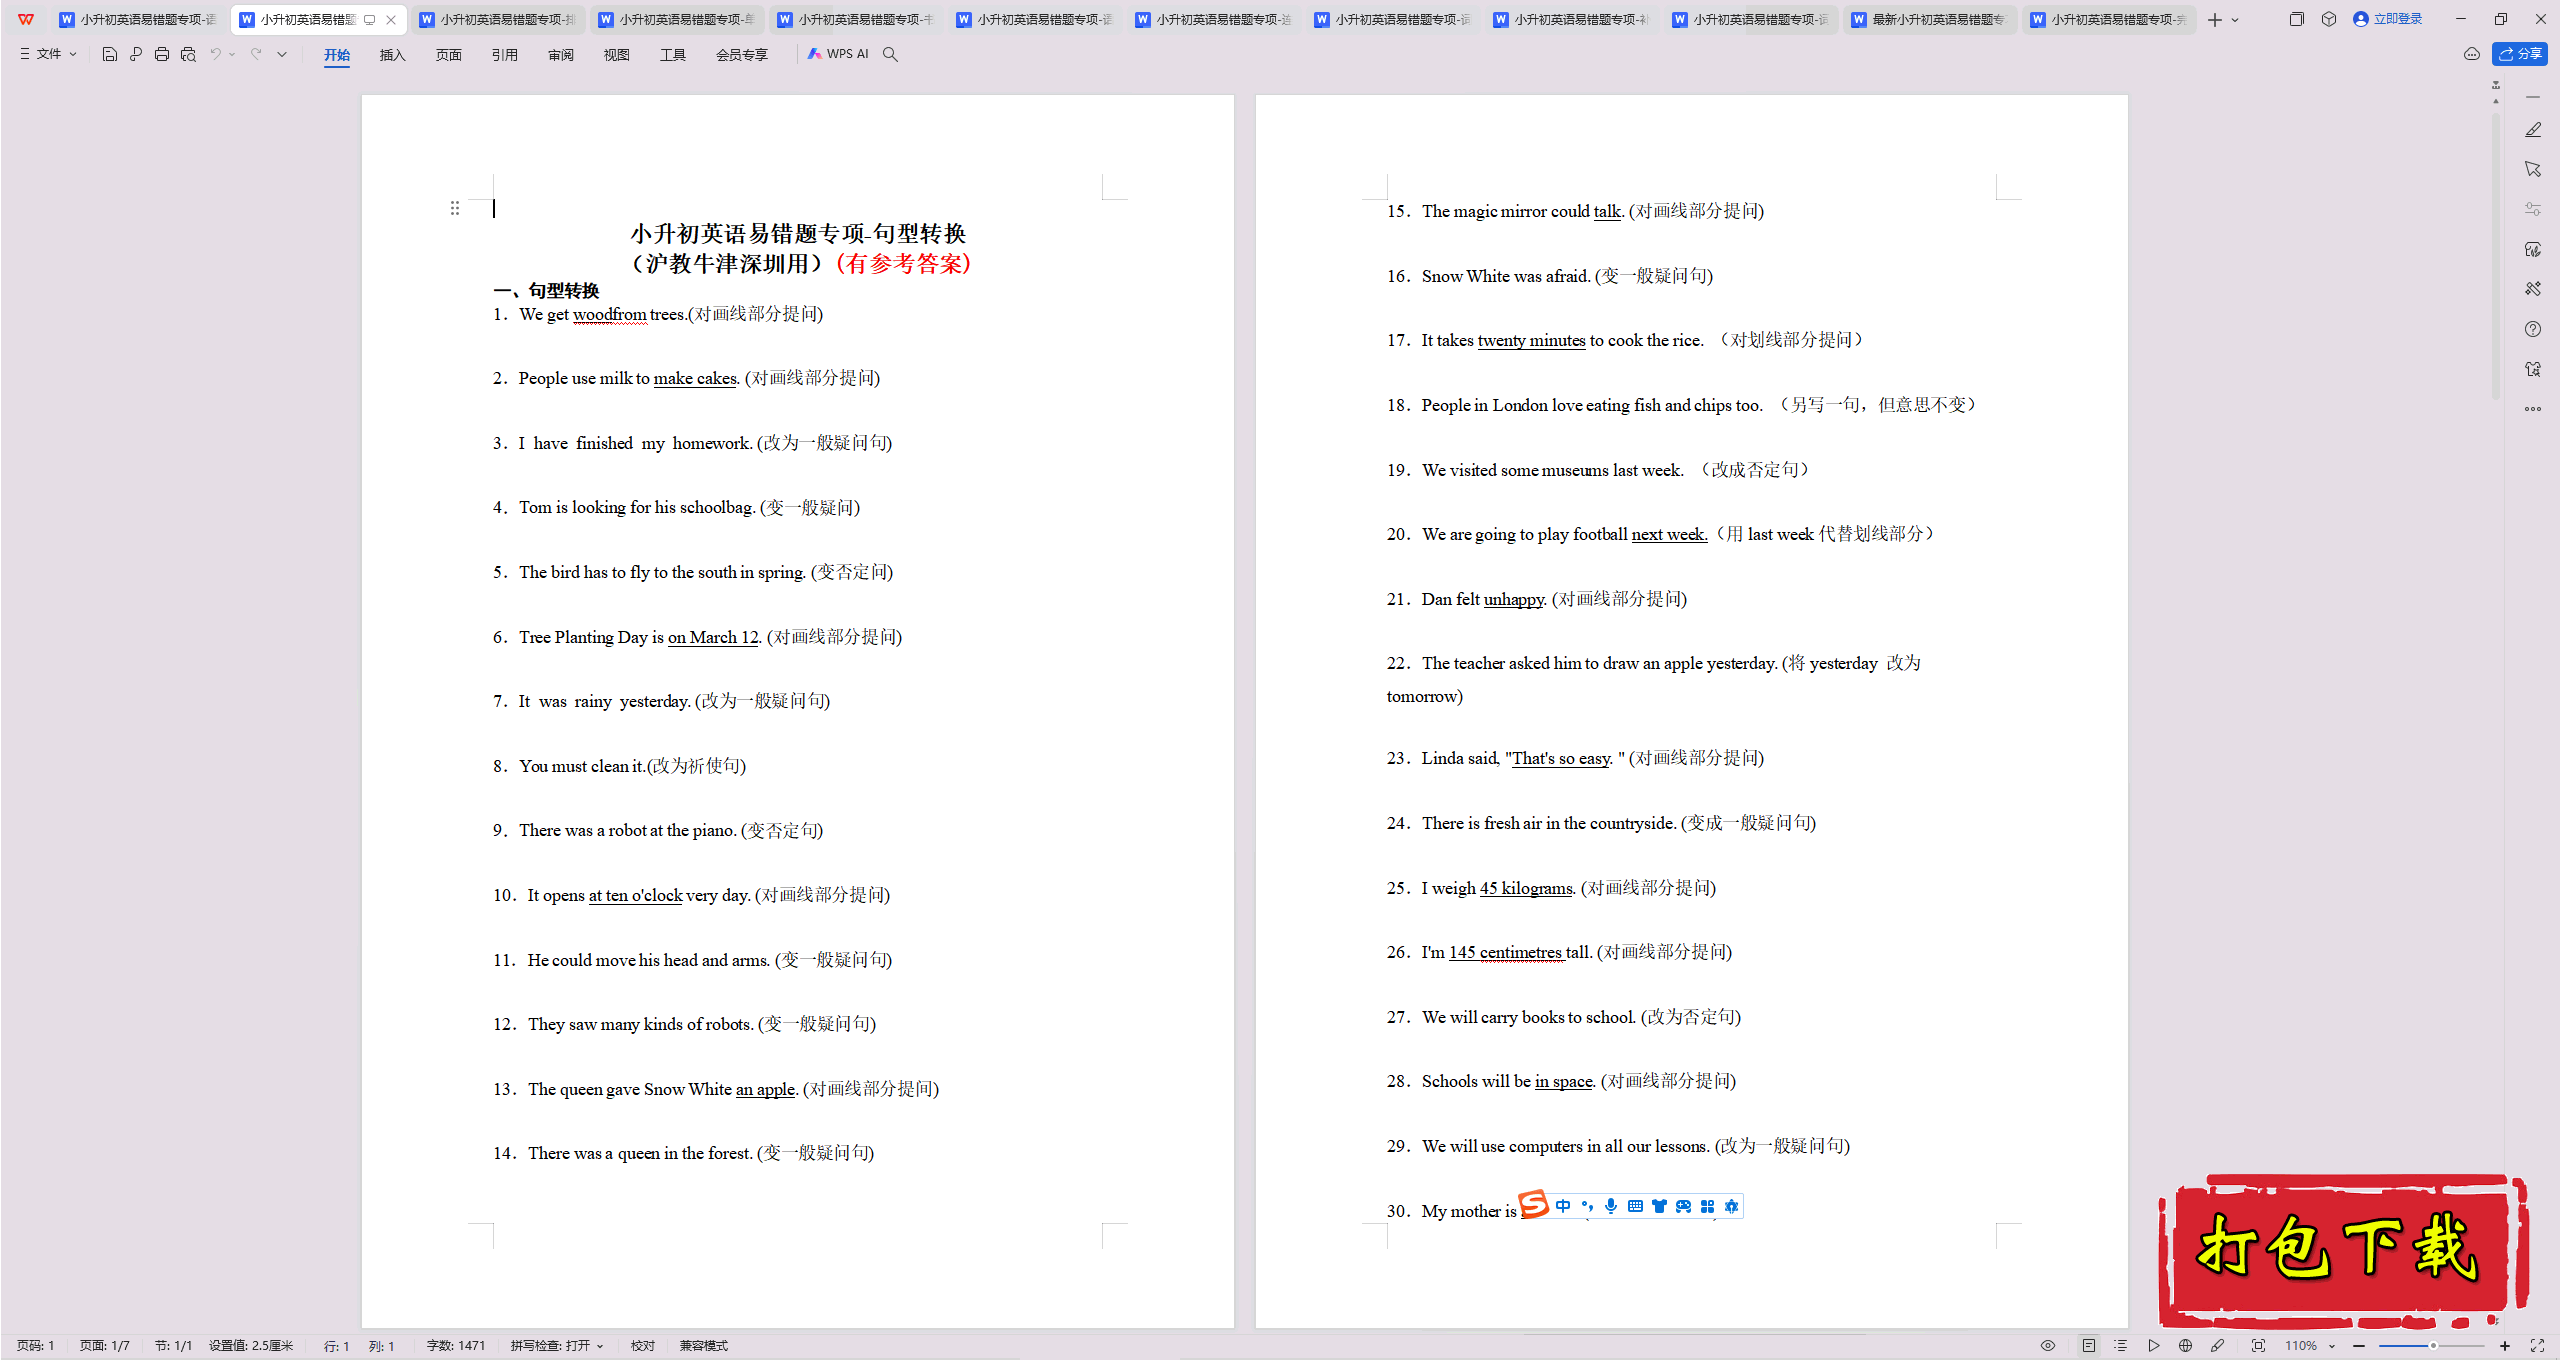The image size is (2560, 1360).
Task: Click the 分享 share button
Action: coord(2520,54)
